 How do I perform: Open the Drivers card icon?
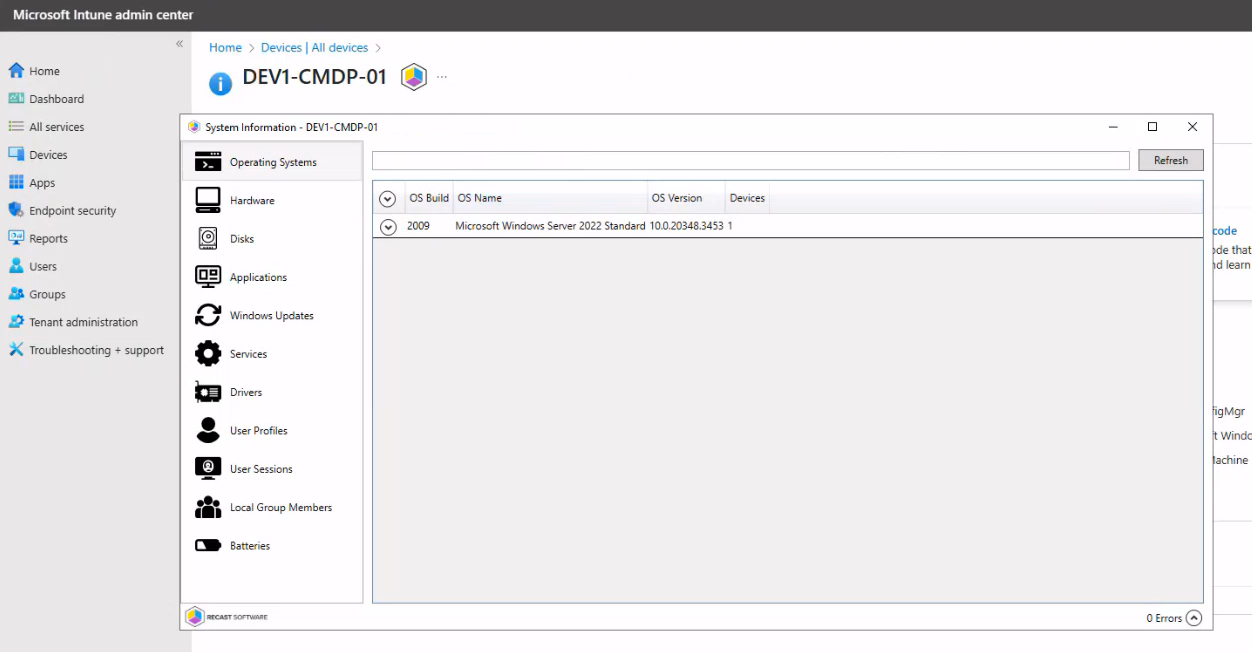click(208, 392)
